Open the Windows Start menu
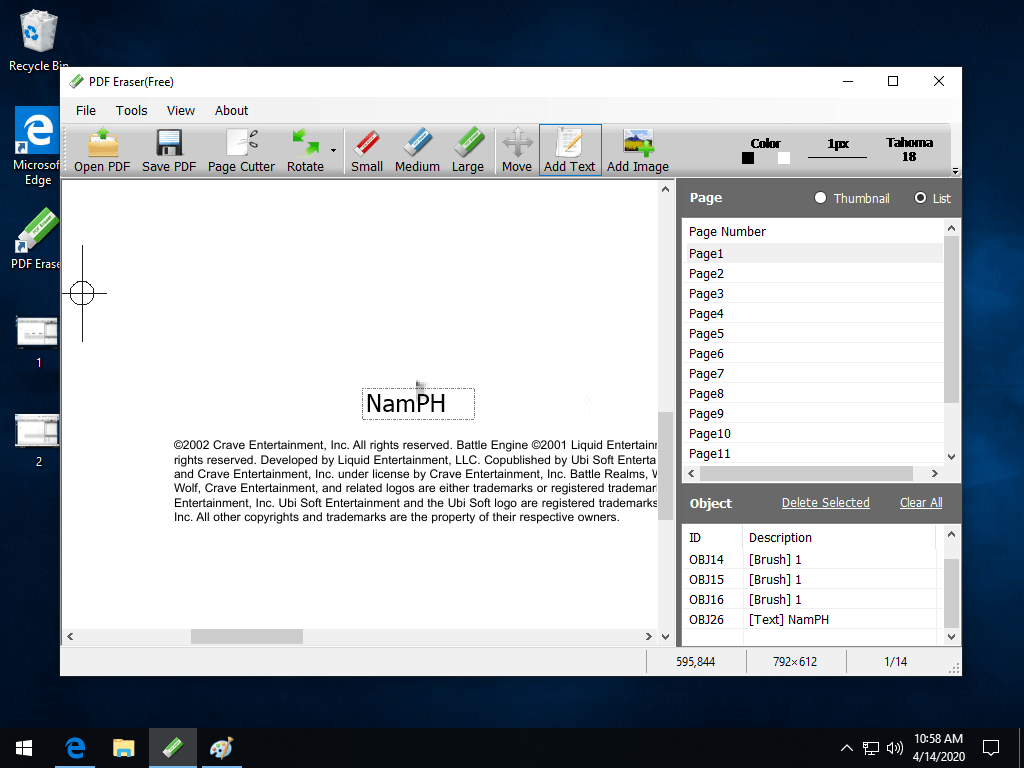Screen dimensions: 1024x768 (24, 748)
